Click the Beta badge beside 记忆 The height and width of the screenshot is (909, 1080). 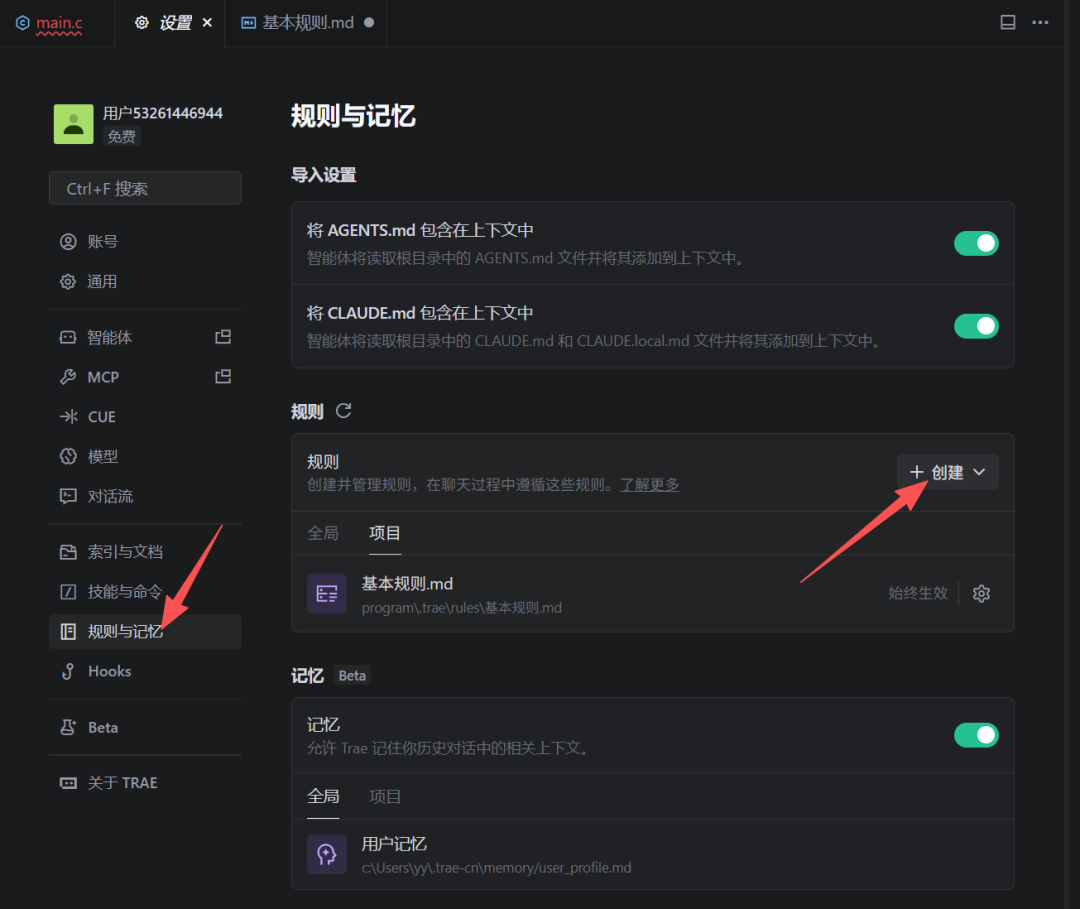pyautogui.click(x=352, y=676)
